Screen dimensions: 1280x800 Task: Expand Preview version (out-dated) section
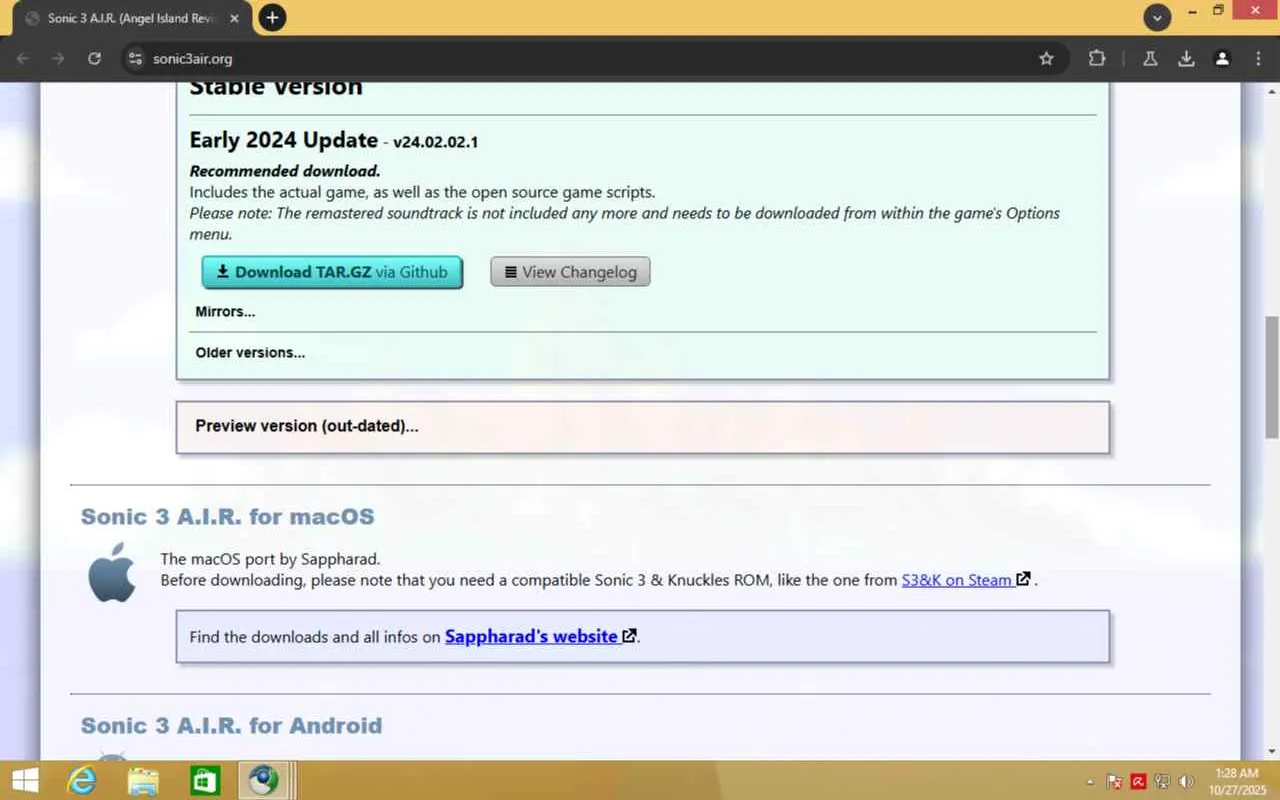307,426
